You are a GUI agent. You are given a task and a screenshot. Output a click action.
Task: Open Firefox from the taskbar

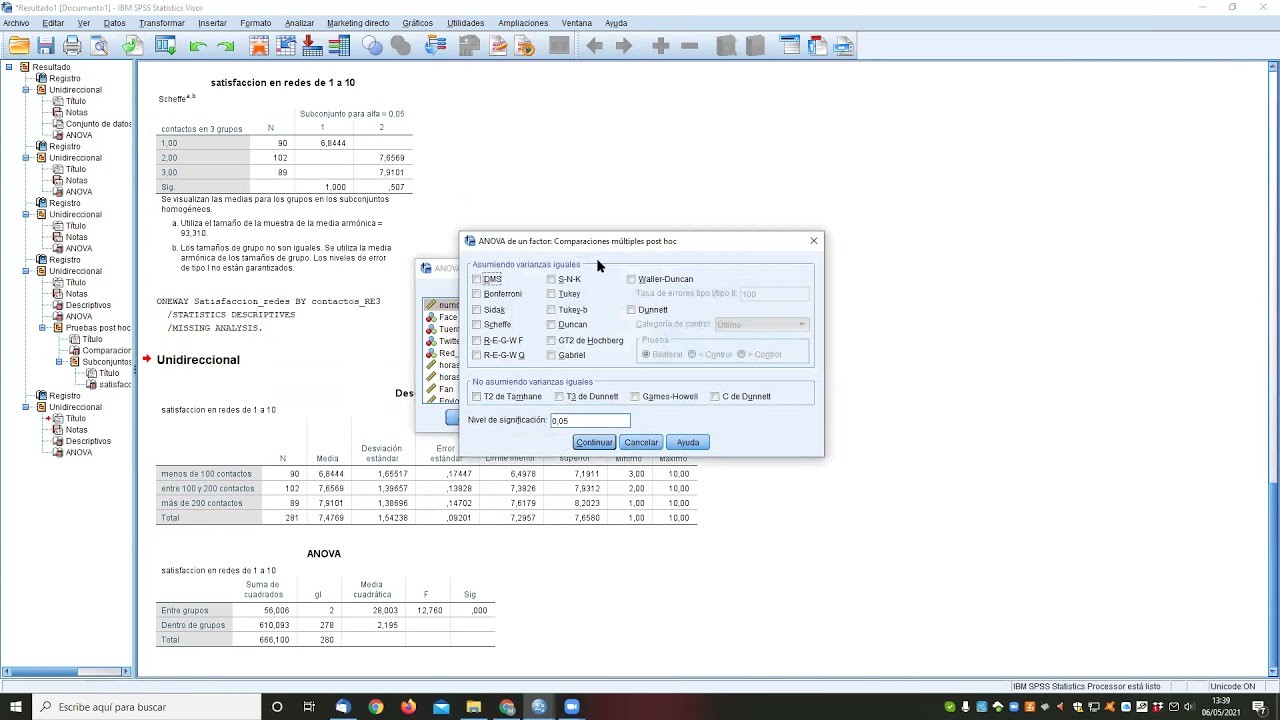coord(408,707)
